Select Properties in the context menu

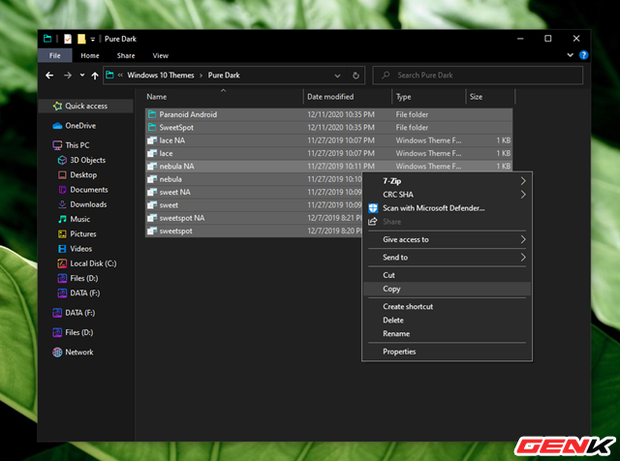pos(399,352)
